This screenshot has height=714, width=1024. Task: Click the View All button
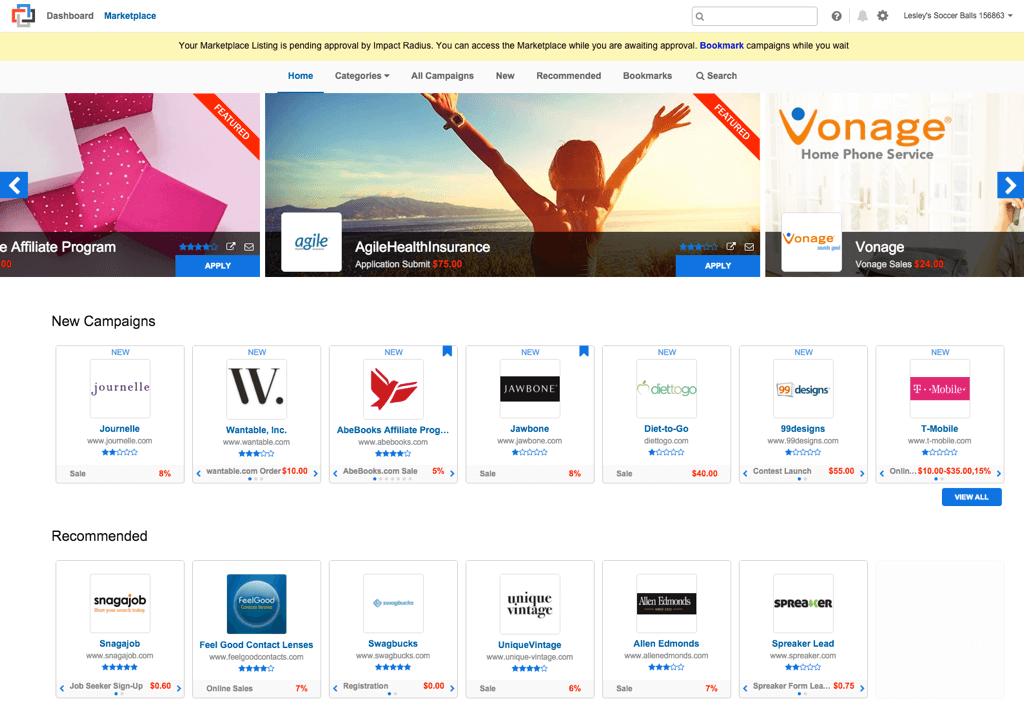971,497
